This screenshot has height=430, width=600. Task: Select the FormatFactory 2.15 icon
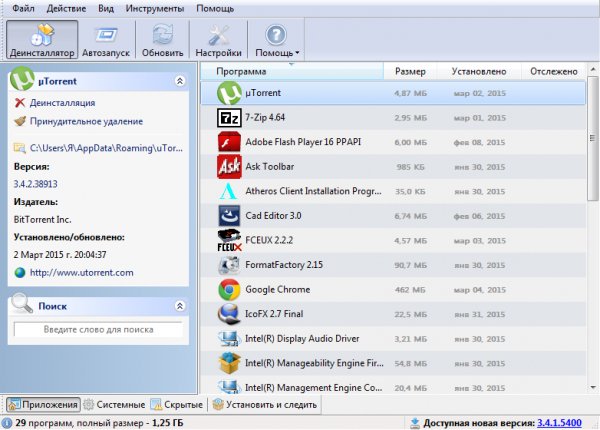(229, 265)
